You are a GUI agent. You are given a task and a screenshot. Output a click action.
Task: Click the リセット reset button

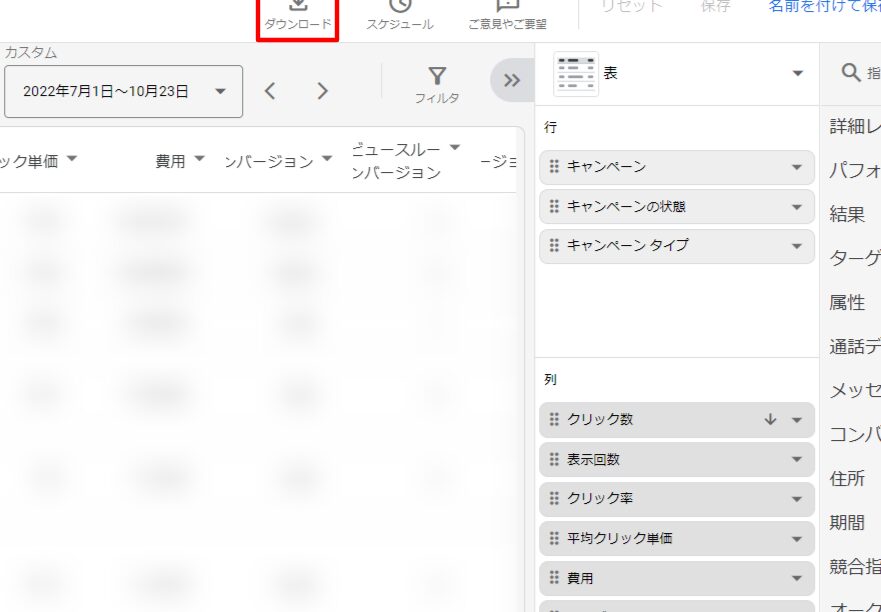(631, 6)
